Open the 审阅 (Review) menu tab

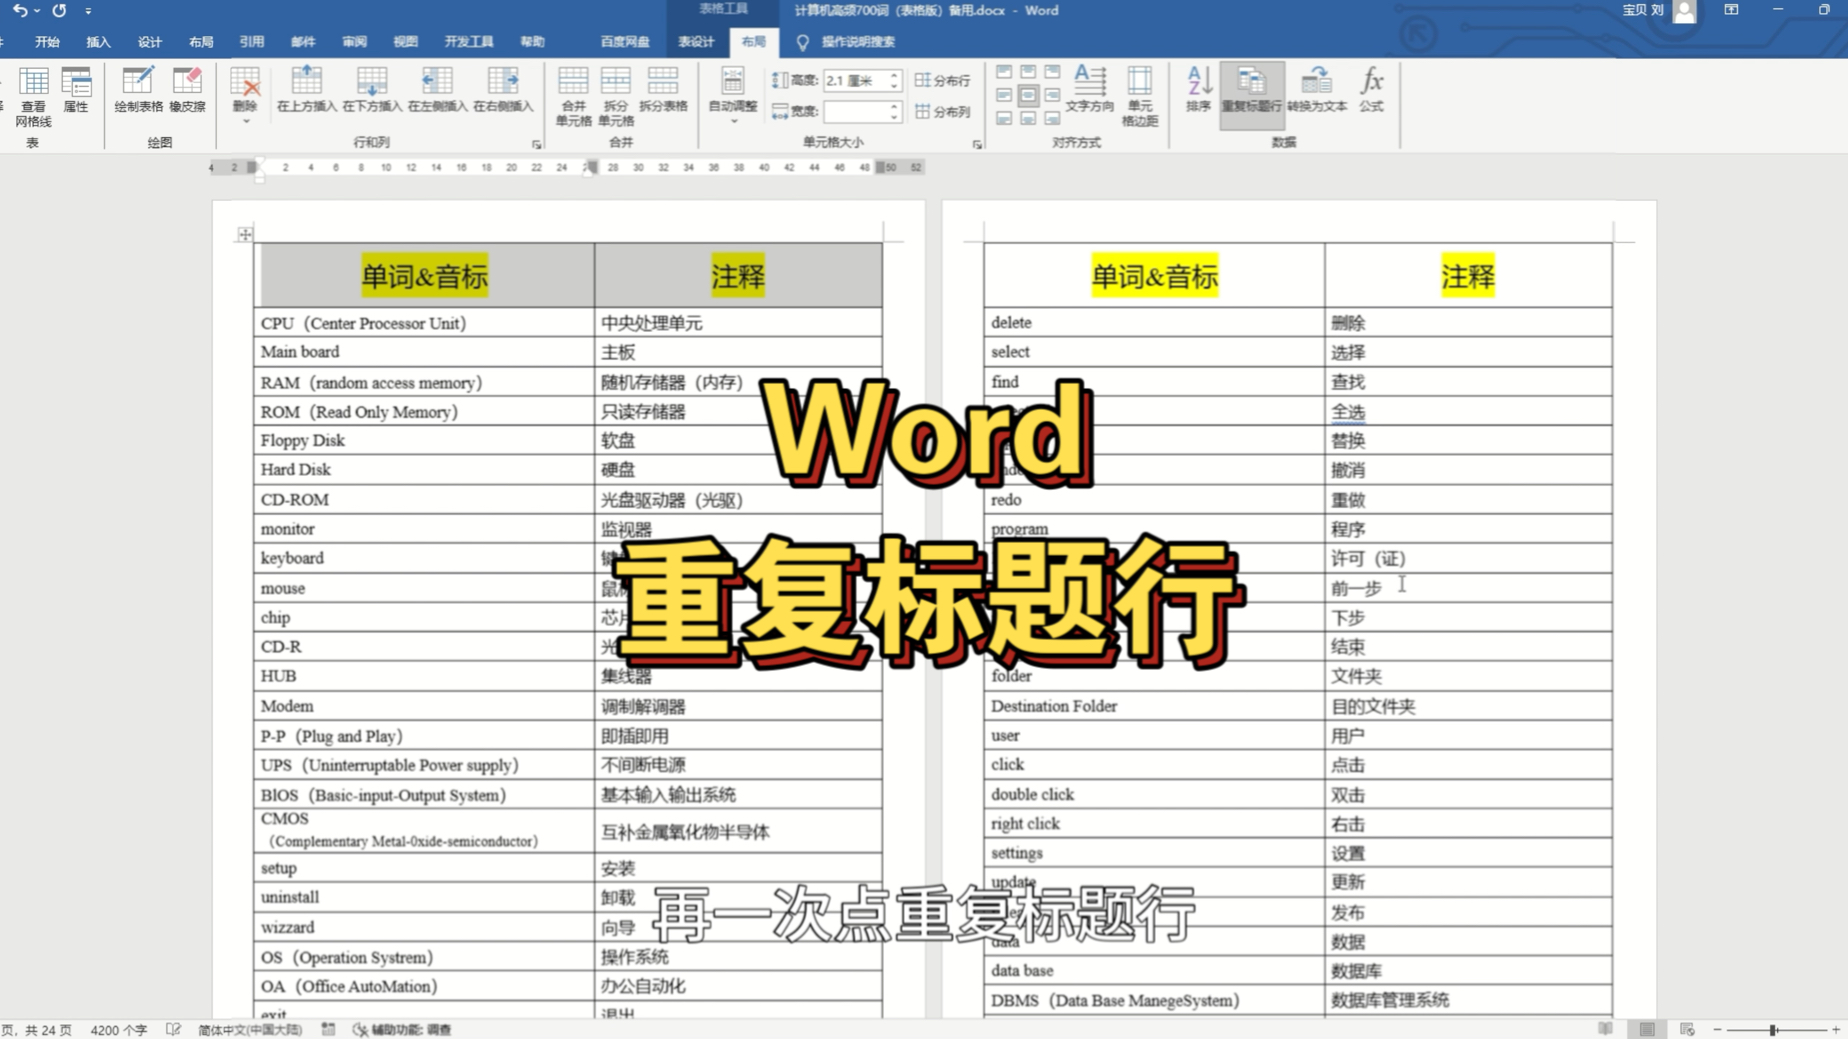[x=352, y=42]
